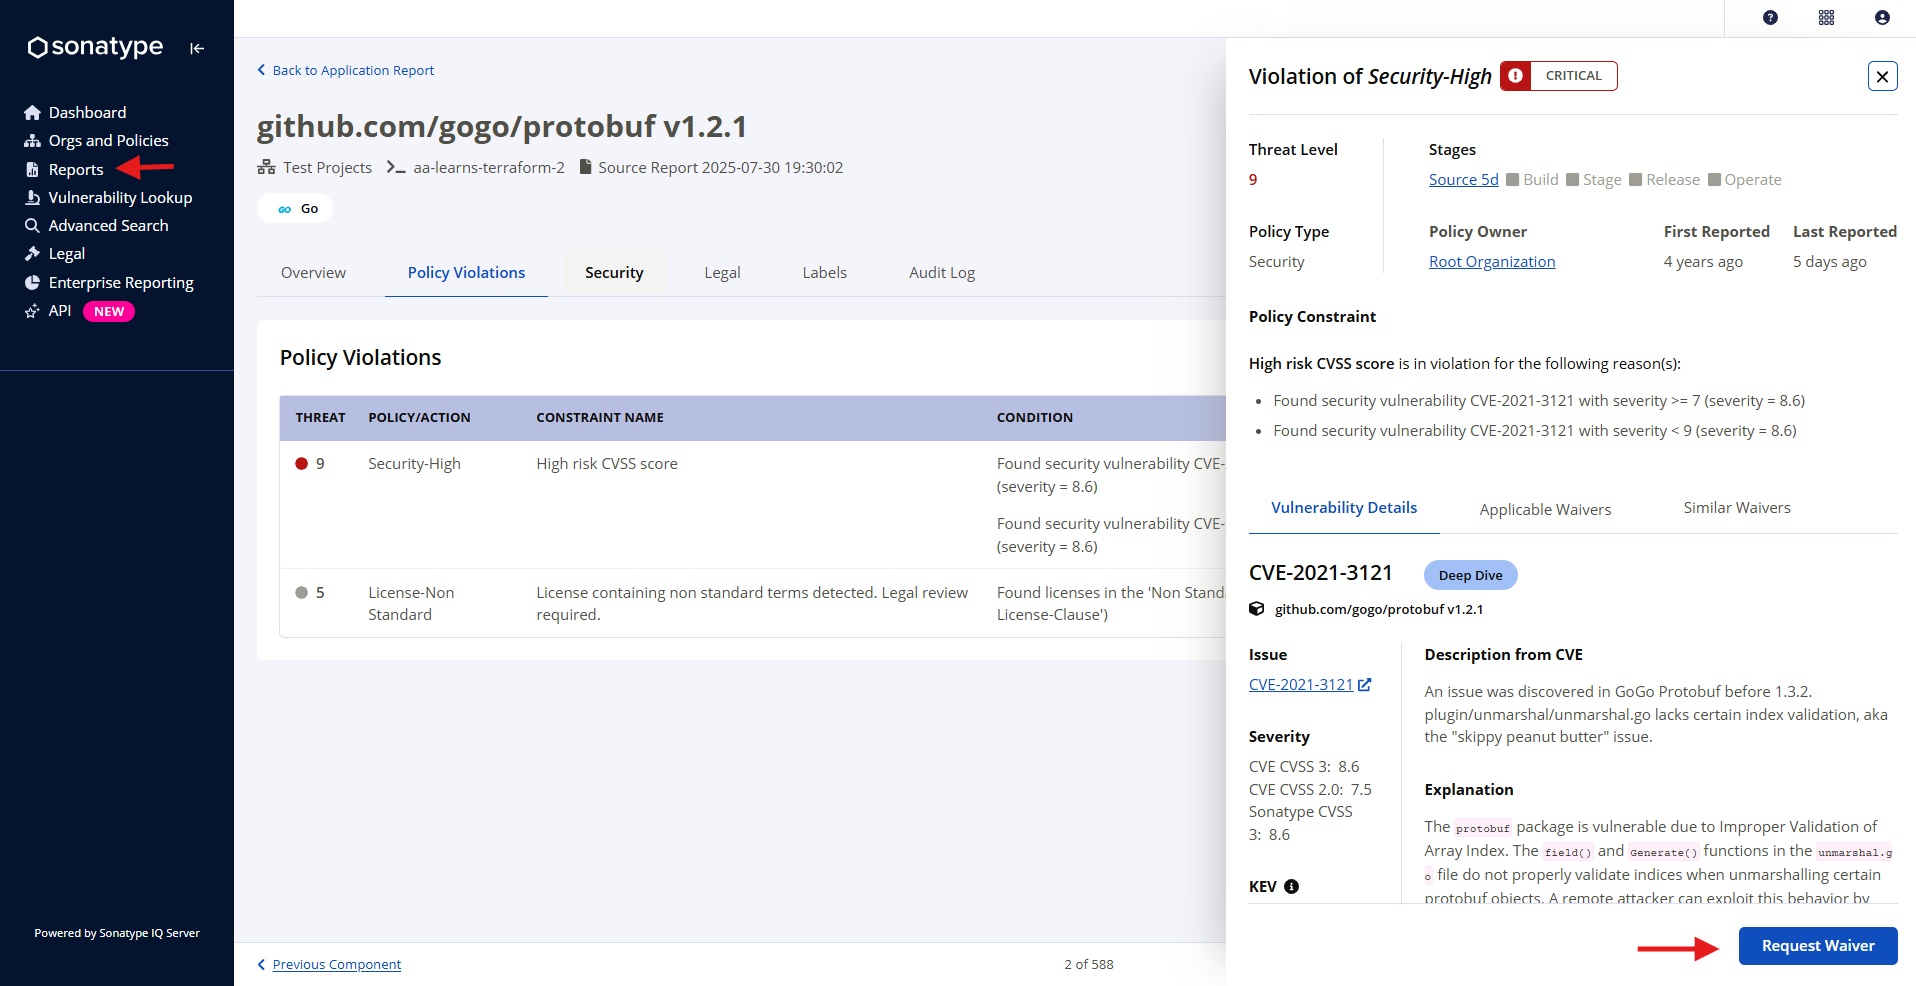Click the pink NEW badge
Image resolution: width=1916 pixels, height=986 pixels.
(109, 312)
